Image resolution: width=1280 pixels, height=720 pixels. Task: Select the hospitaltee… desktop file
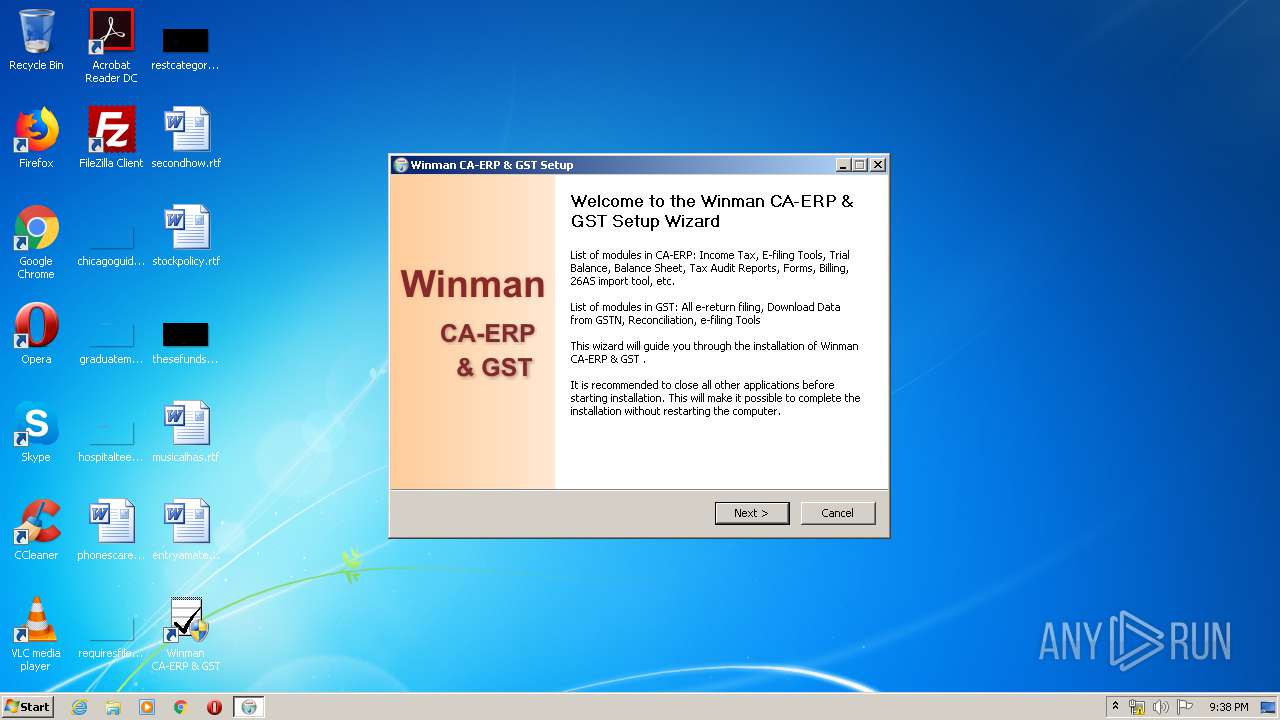click(111, 438)
